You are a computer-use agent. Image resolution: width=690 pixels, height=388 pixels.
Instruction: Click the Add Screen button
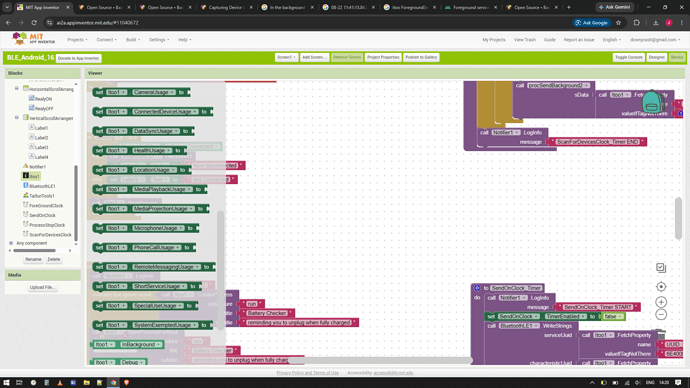coord(314,57)
